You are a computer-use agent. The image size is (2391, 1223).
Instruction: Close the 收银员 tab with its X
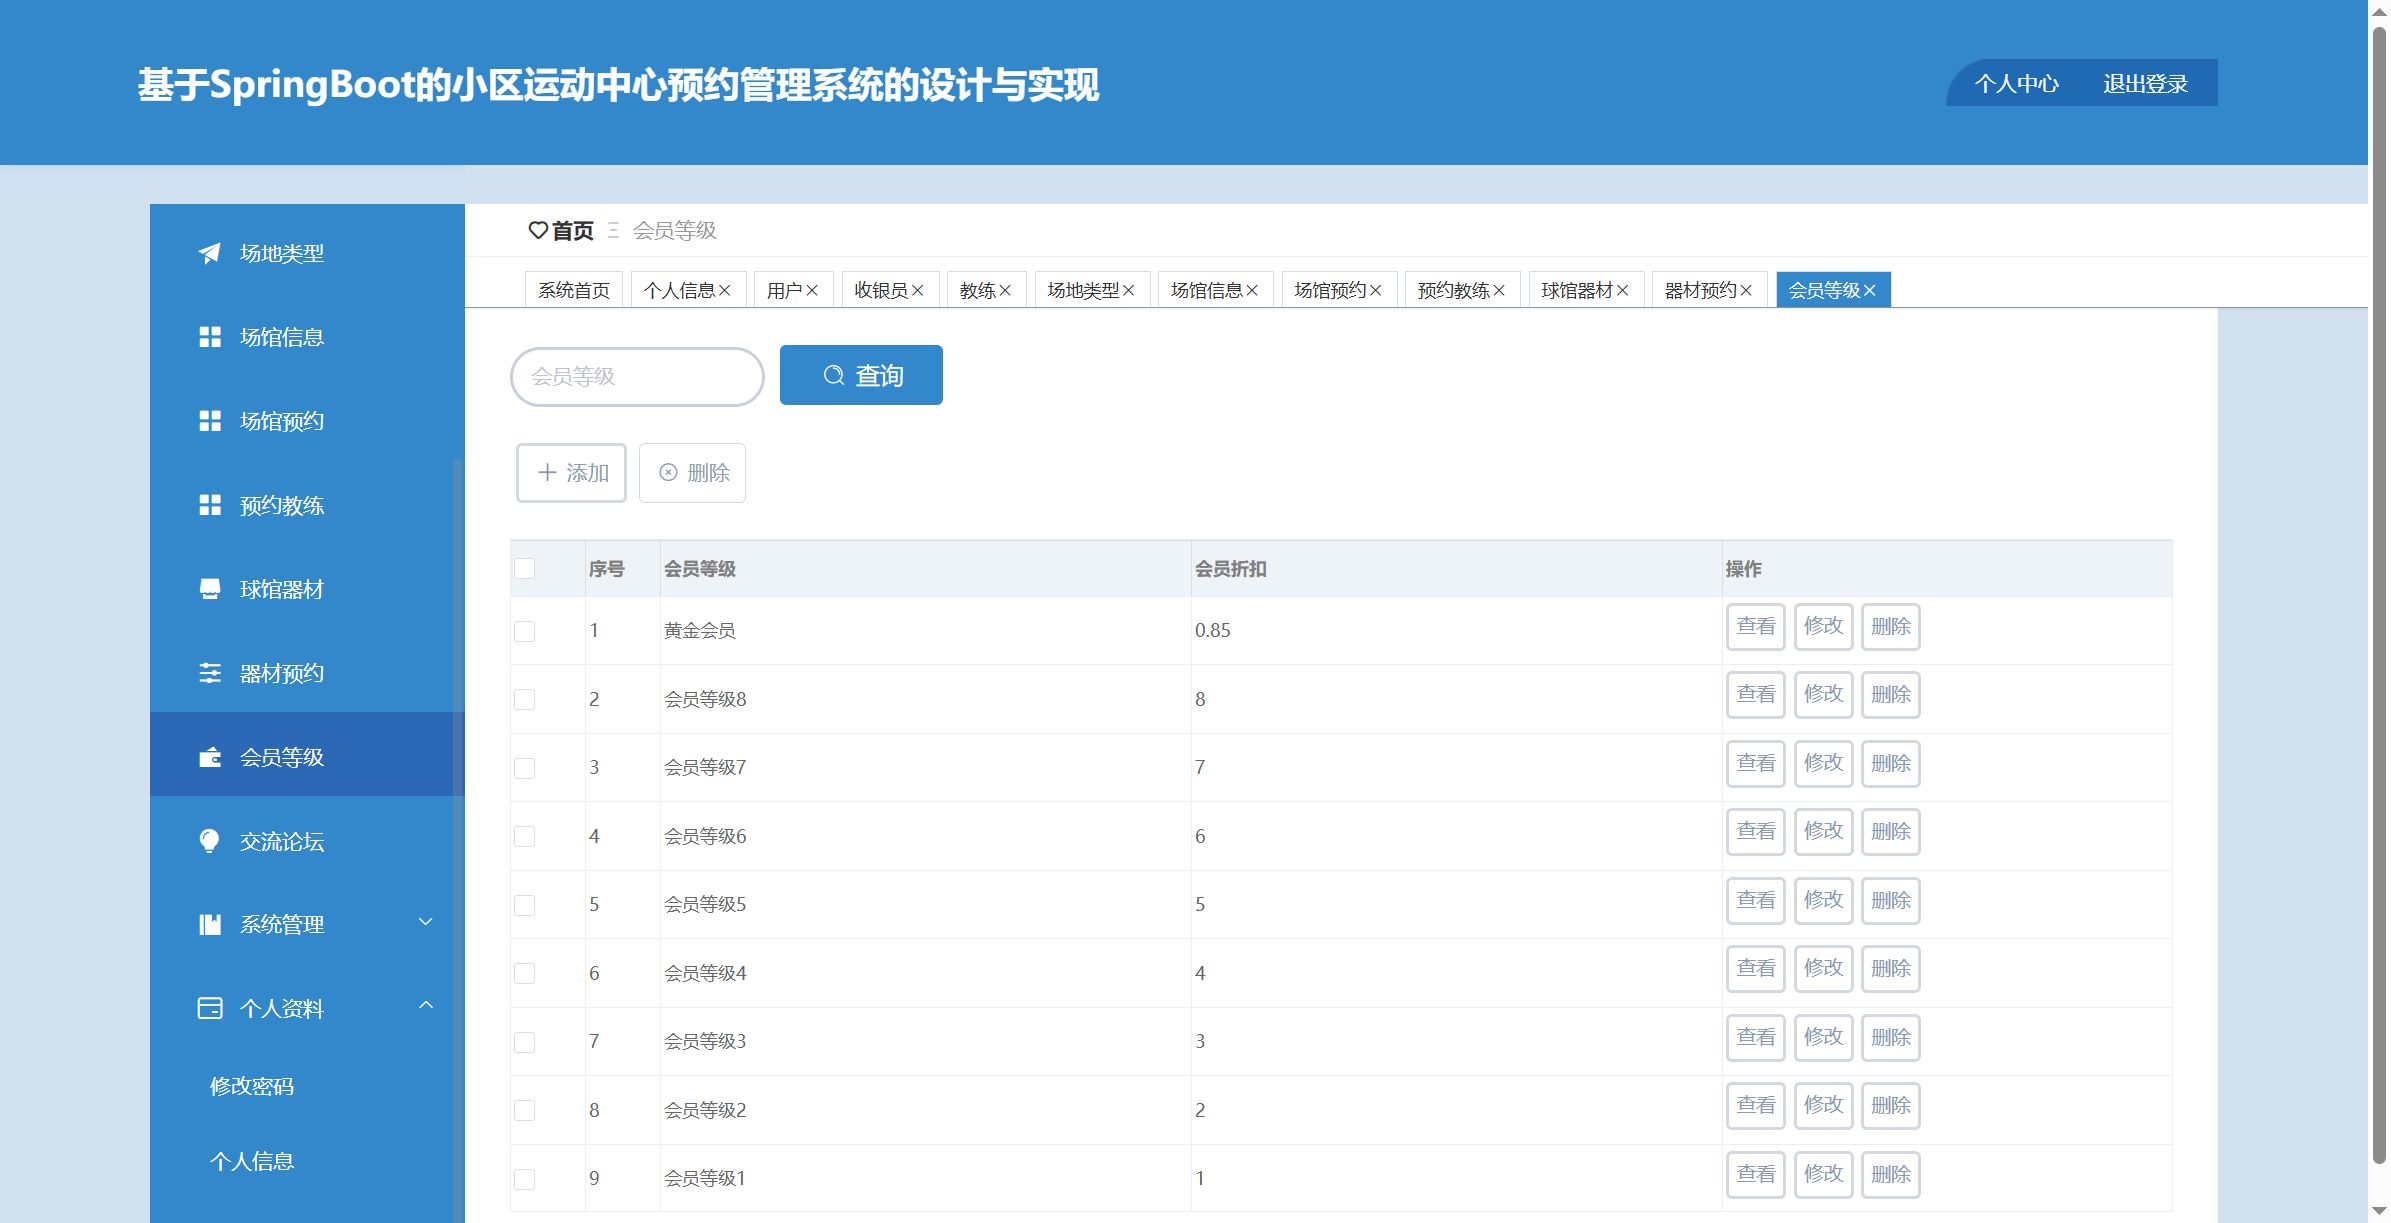click(x=917, y=290)
